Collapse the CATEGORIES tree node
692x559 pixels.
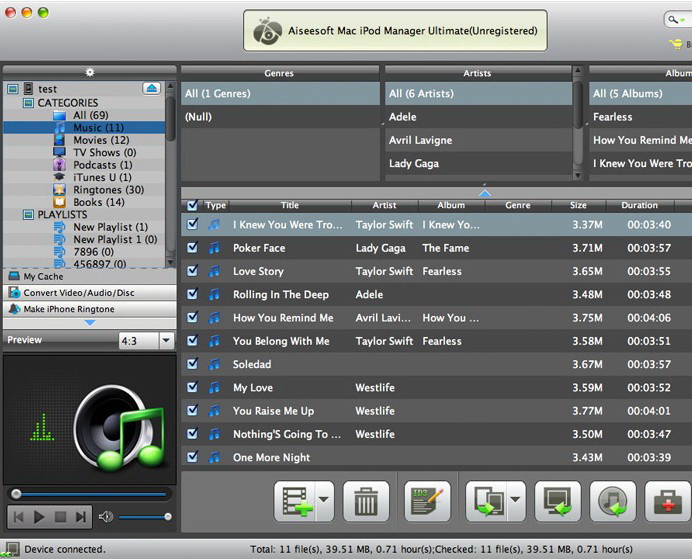point(27,103)
